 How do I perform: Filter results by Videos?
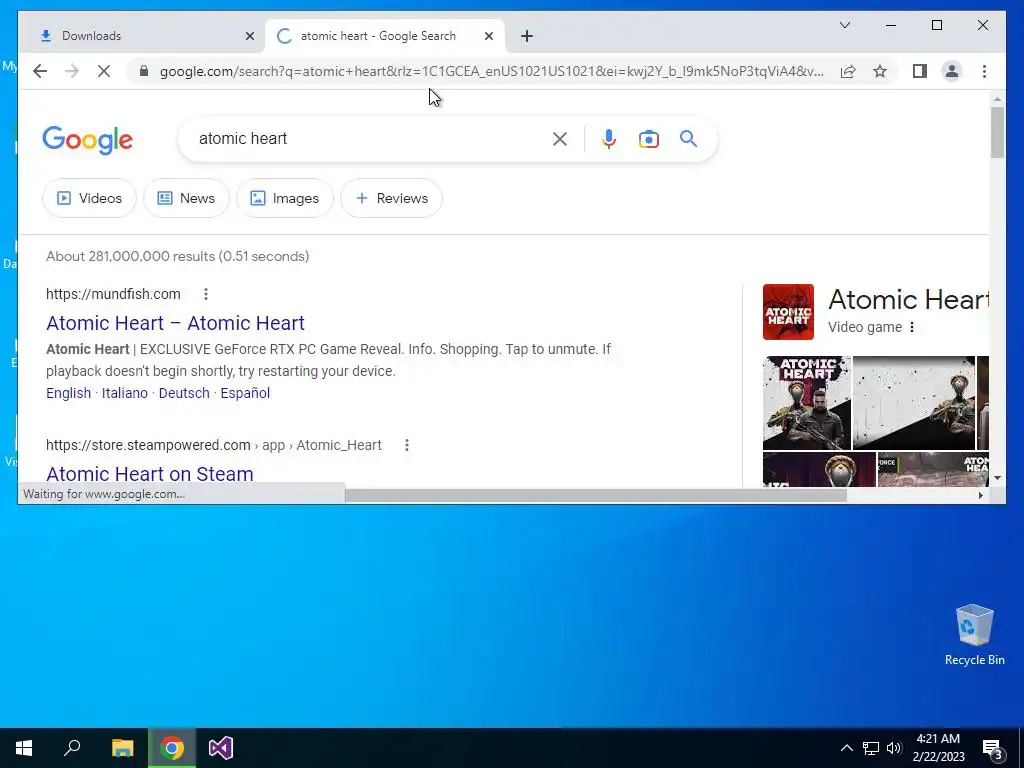point(89,198)
